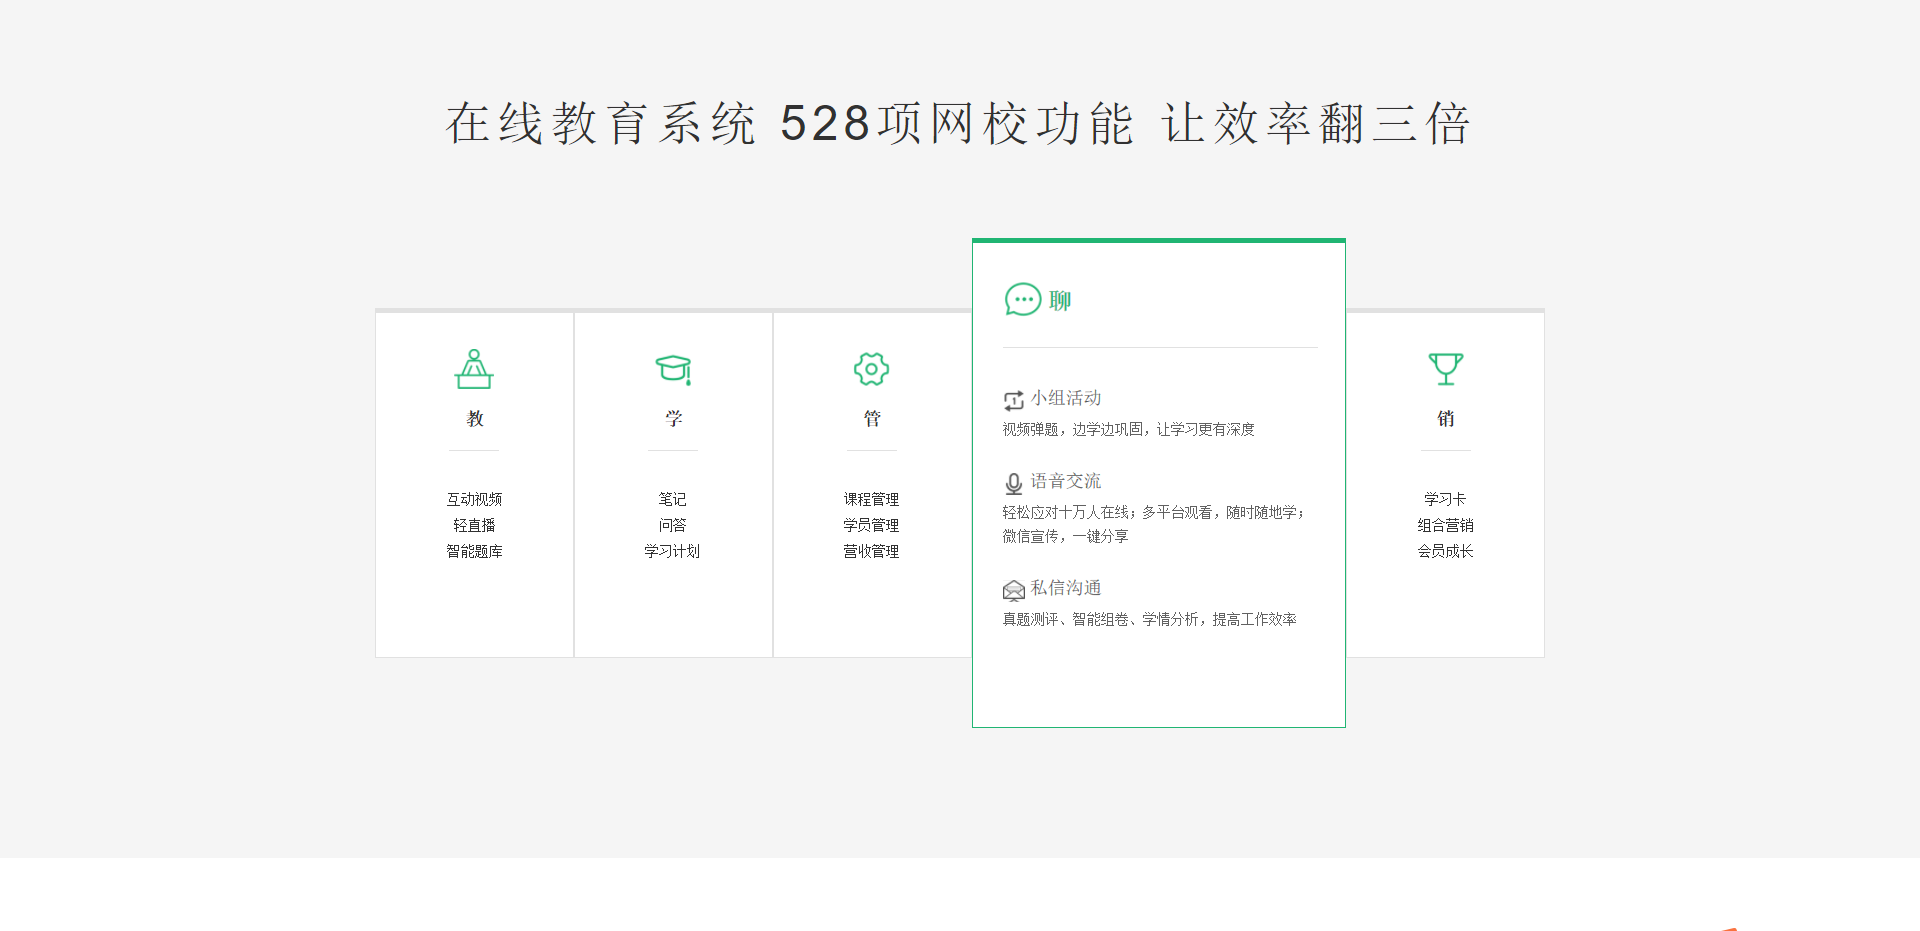
Task: Open the 轻直播 feature
Action: tap(474, 525)
